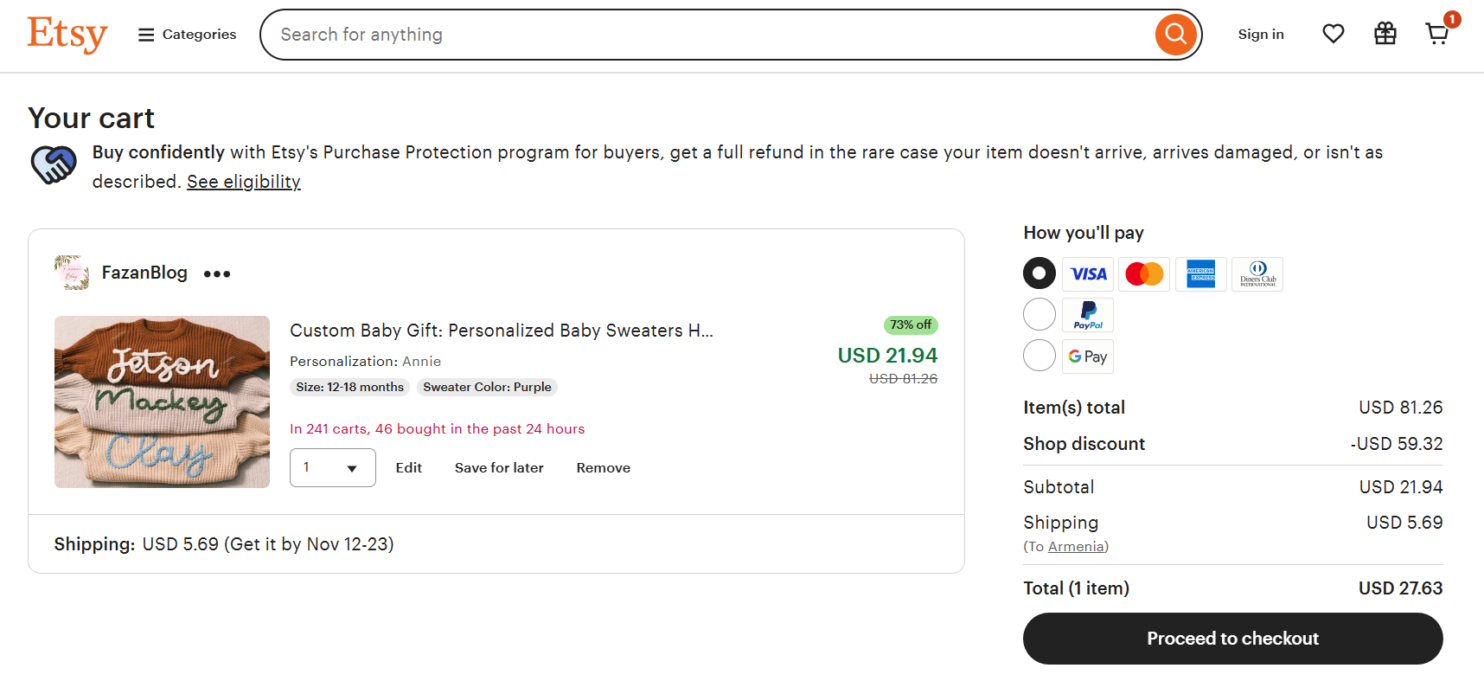Click Sign in

(1260, 33)
